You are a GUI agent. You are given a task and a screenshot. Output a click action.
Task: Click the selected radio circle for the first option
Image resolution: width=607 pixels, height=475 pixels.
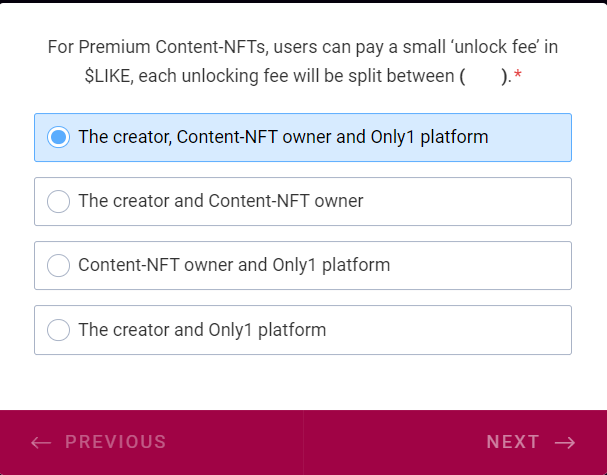coord(59,137)
